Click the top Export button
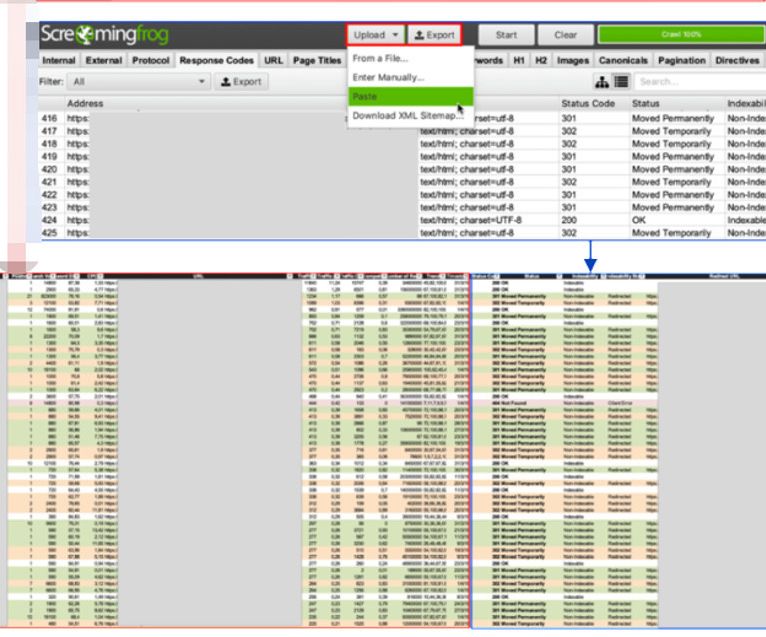The height and width of the screenshot is (637, 766). [434, 35]
